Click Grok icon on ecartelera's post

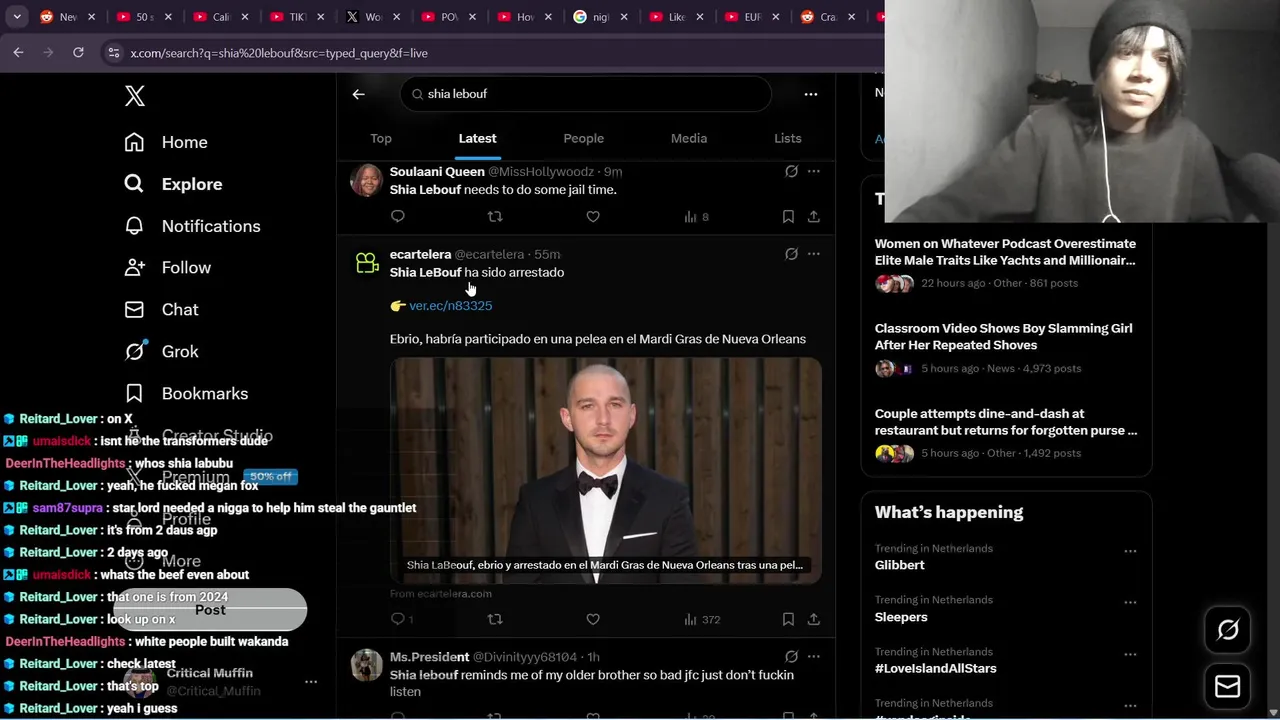pyautogui.click(x=791, y=254)
